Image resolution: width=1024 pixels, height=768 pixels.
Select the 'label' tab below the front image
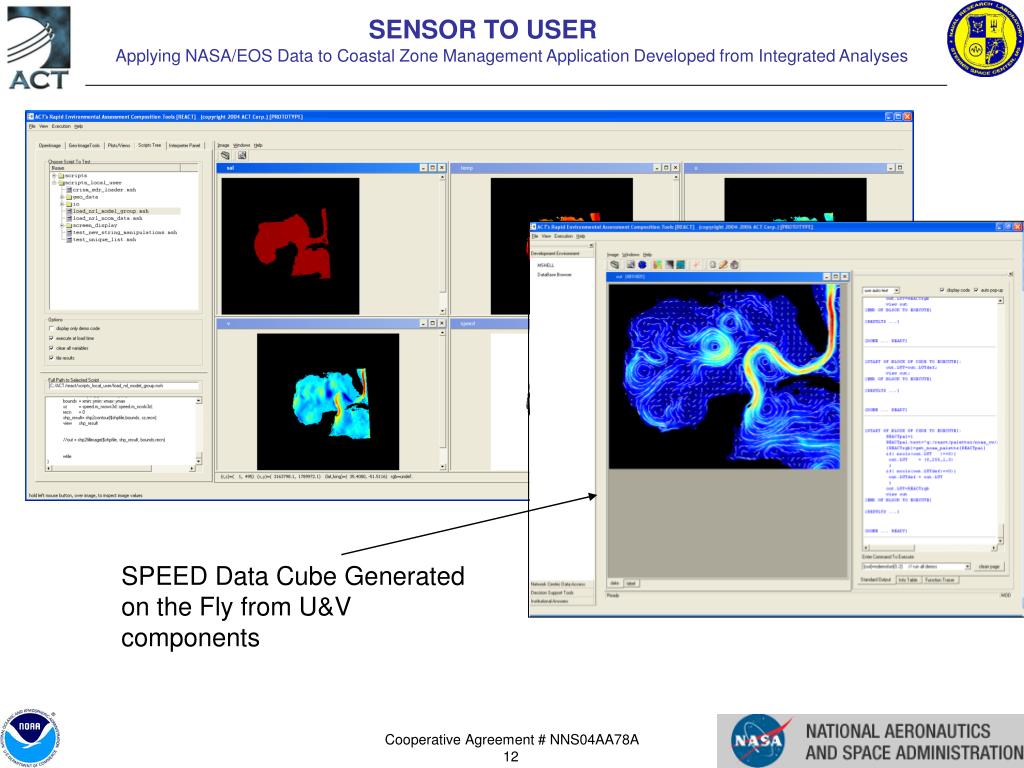point(631,583)
